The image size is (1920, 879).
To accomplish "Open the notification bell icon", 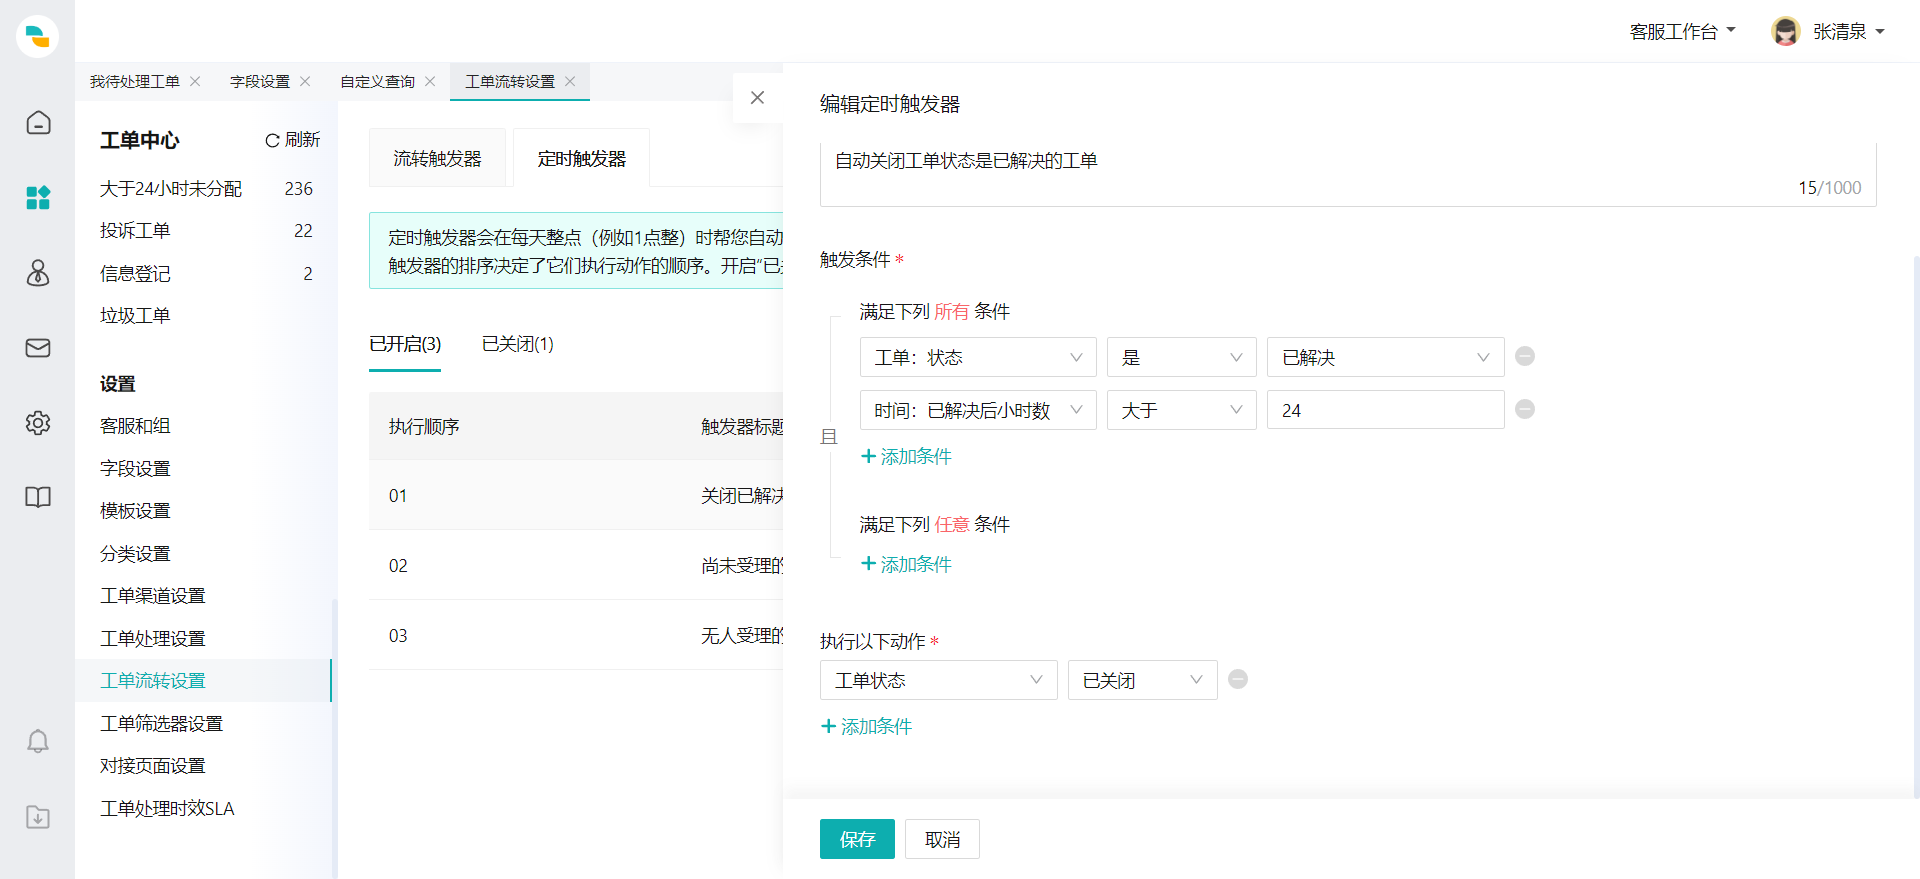I will [38, 741].
